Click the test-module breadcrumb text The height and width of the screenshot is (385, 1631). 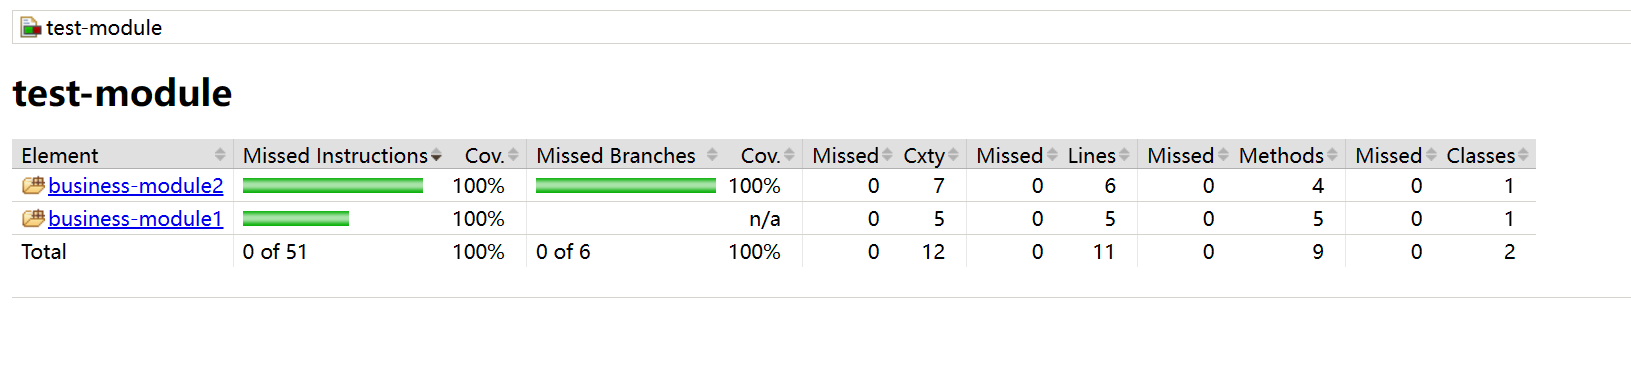click(x=104, y=27)
